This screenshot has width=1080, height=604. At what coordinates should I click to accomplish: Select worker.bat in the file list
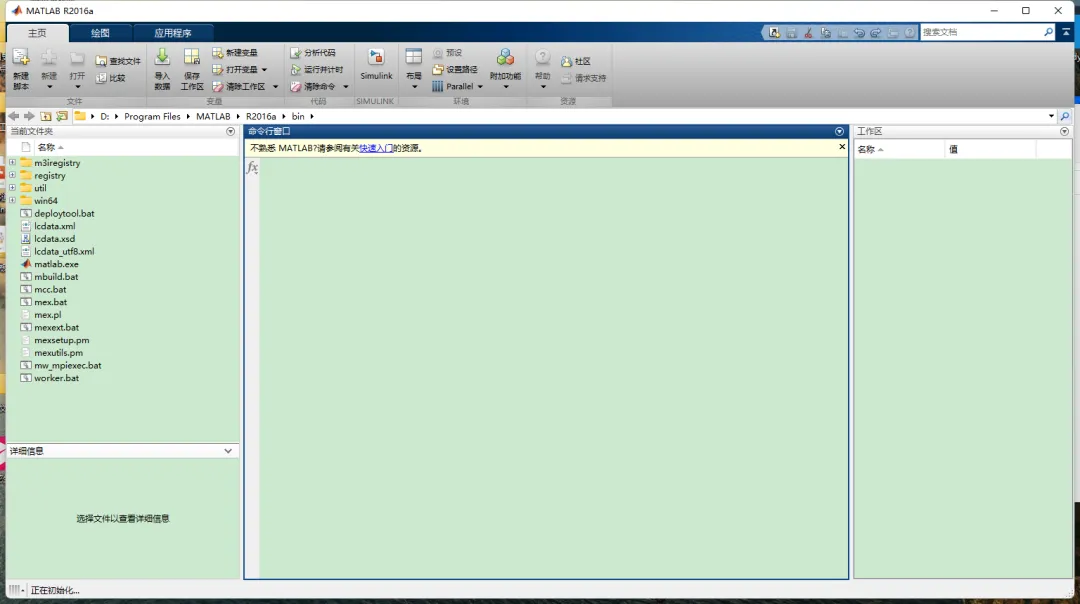(56, 378)
